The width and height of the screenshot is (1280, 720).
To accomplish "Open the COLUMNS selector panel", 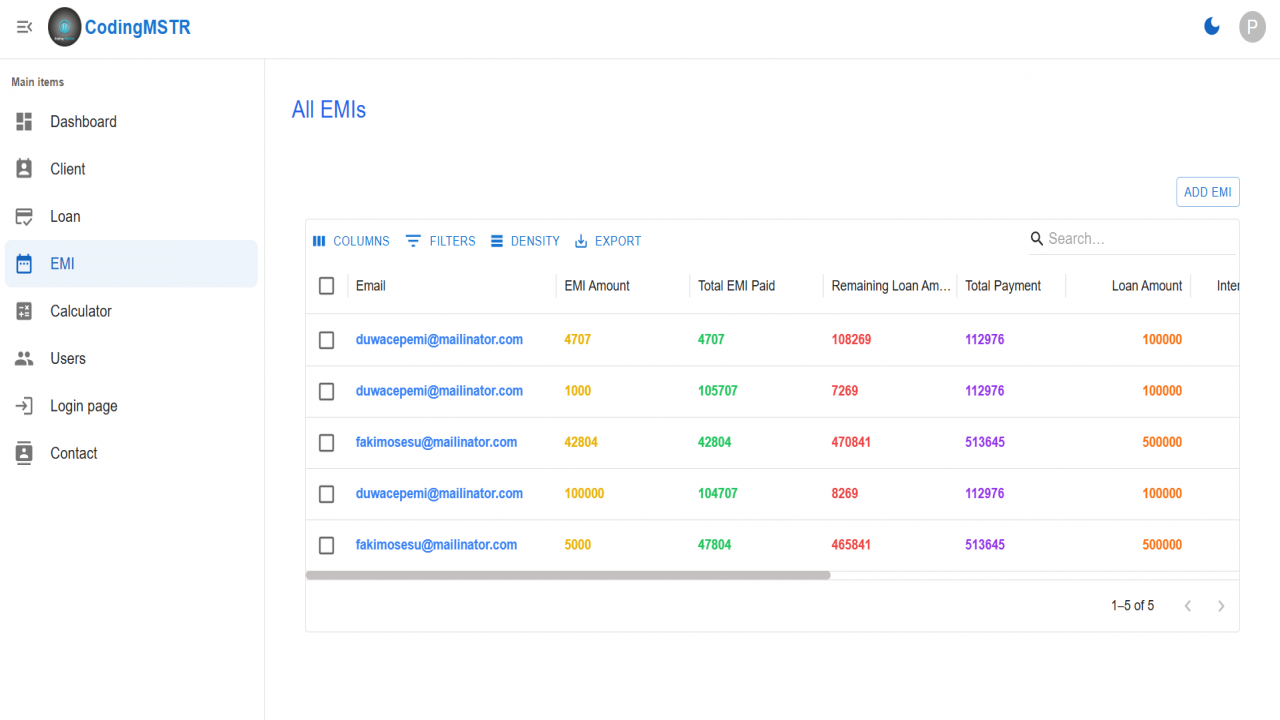I will (351, 241).
